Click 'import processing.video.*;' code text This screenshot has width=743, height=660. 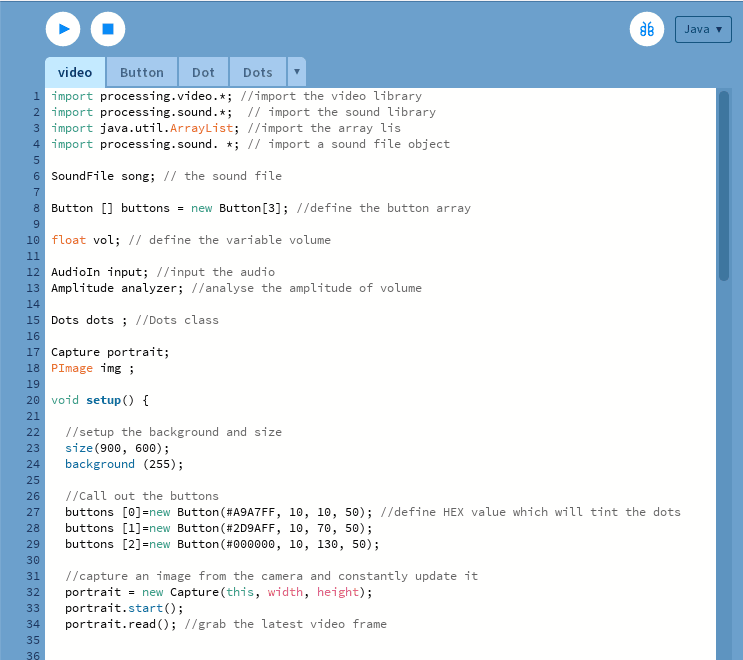click(142, 96)
